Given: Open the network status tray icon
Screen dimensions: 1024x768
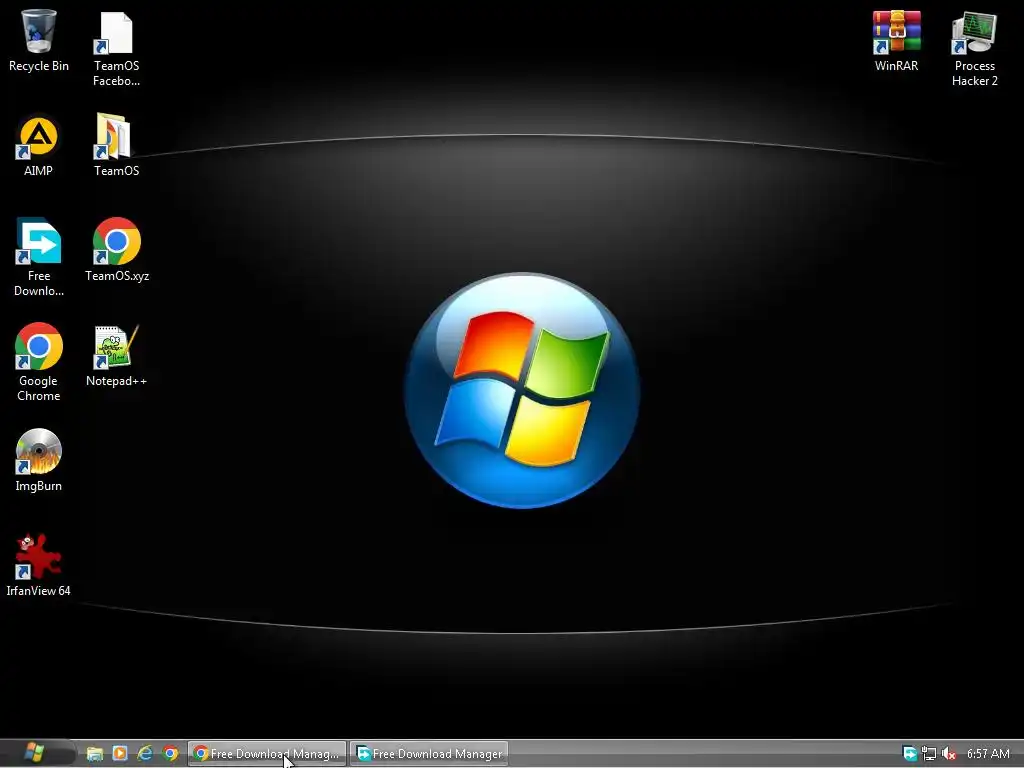Looking at the screenshot, I should tap(929, 754).
